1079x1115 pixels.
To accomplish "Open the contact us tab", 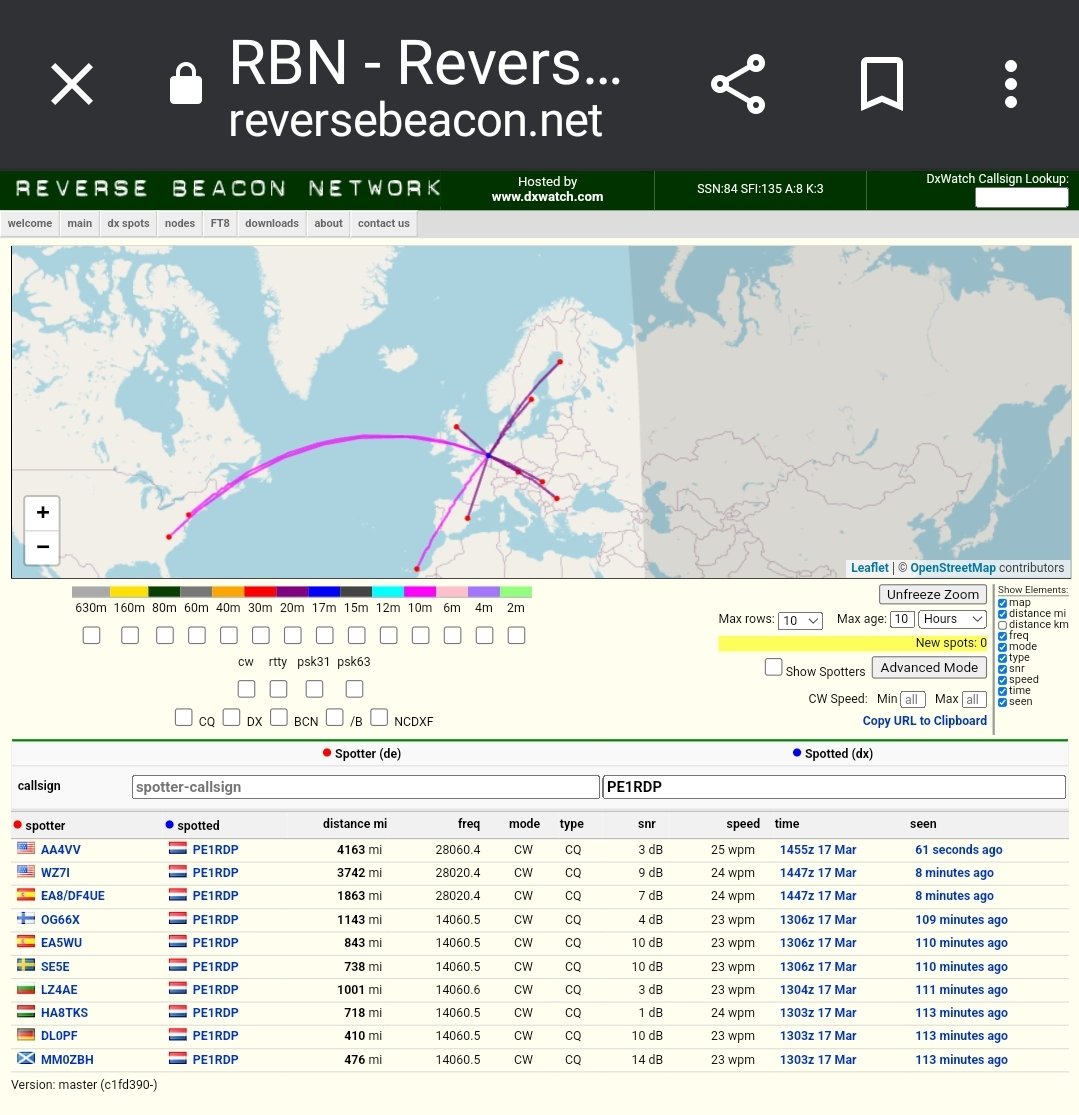I will click(x=383, y=223).
